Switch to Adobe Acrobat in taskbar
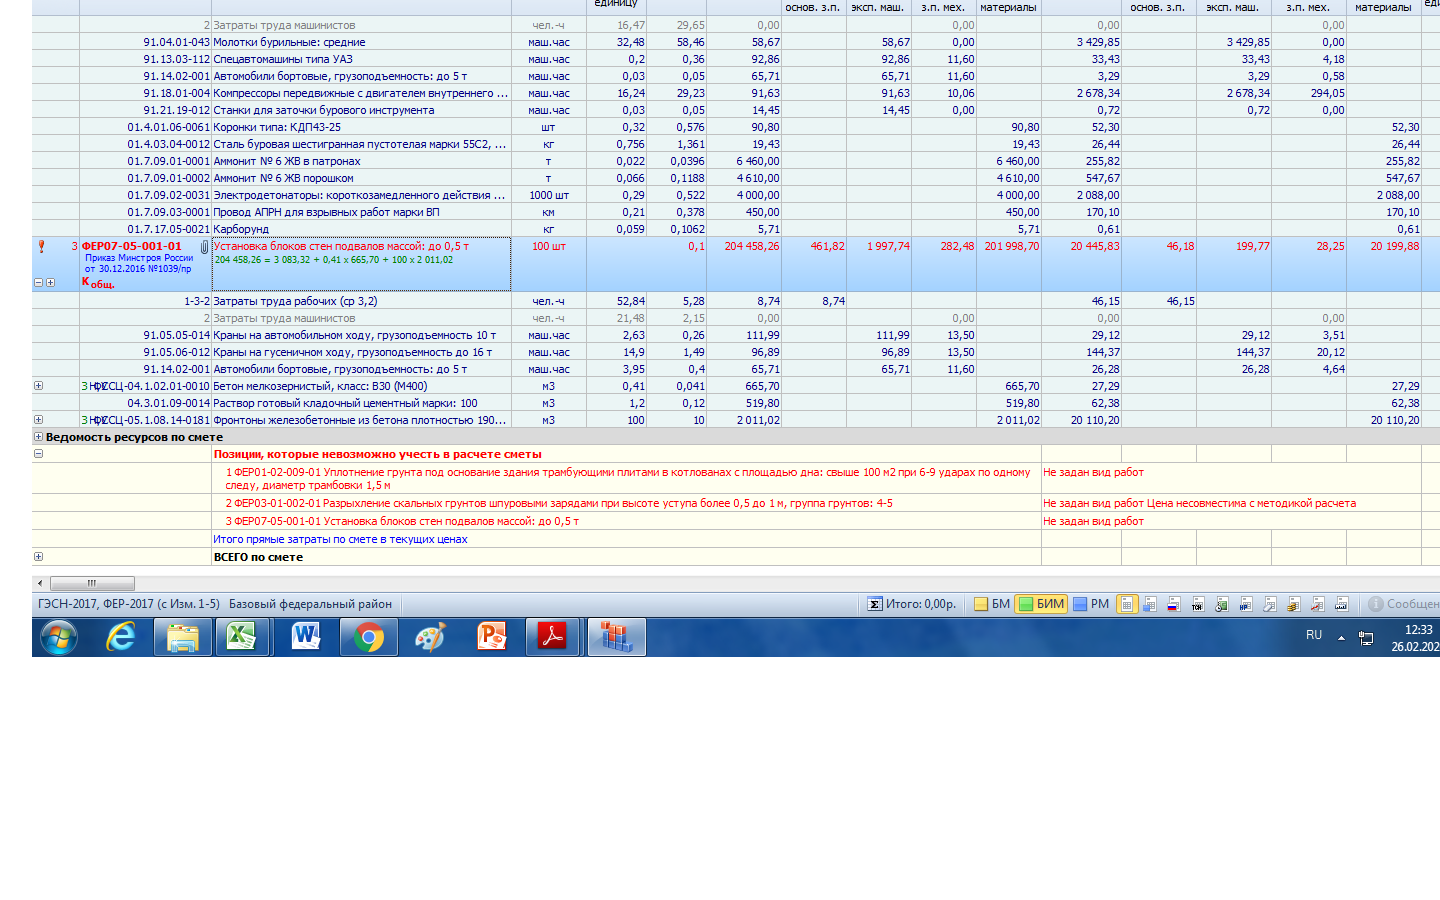 coord(553,637)
